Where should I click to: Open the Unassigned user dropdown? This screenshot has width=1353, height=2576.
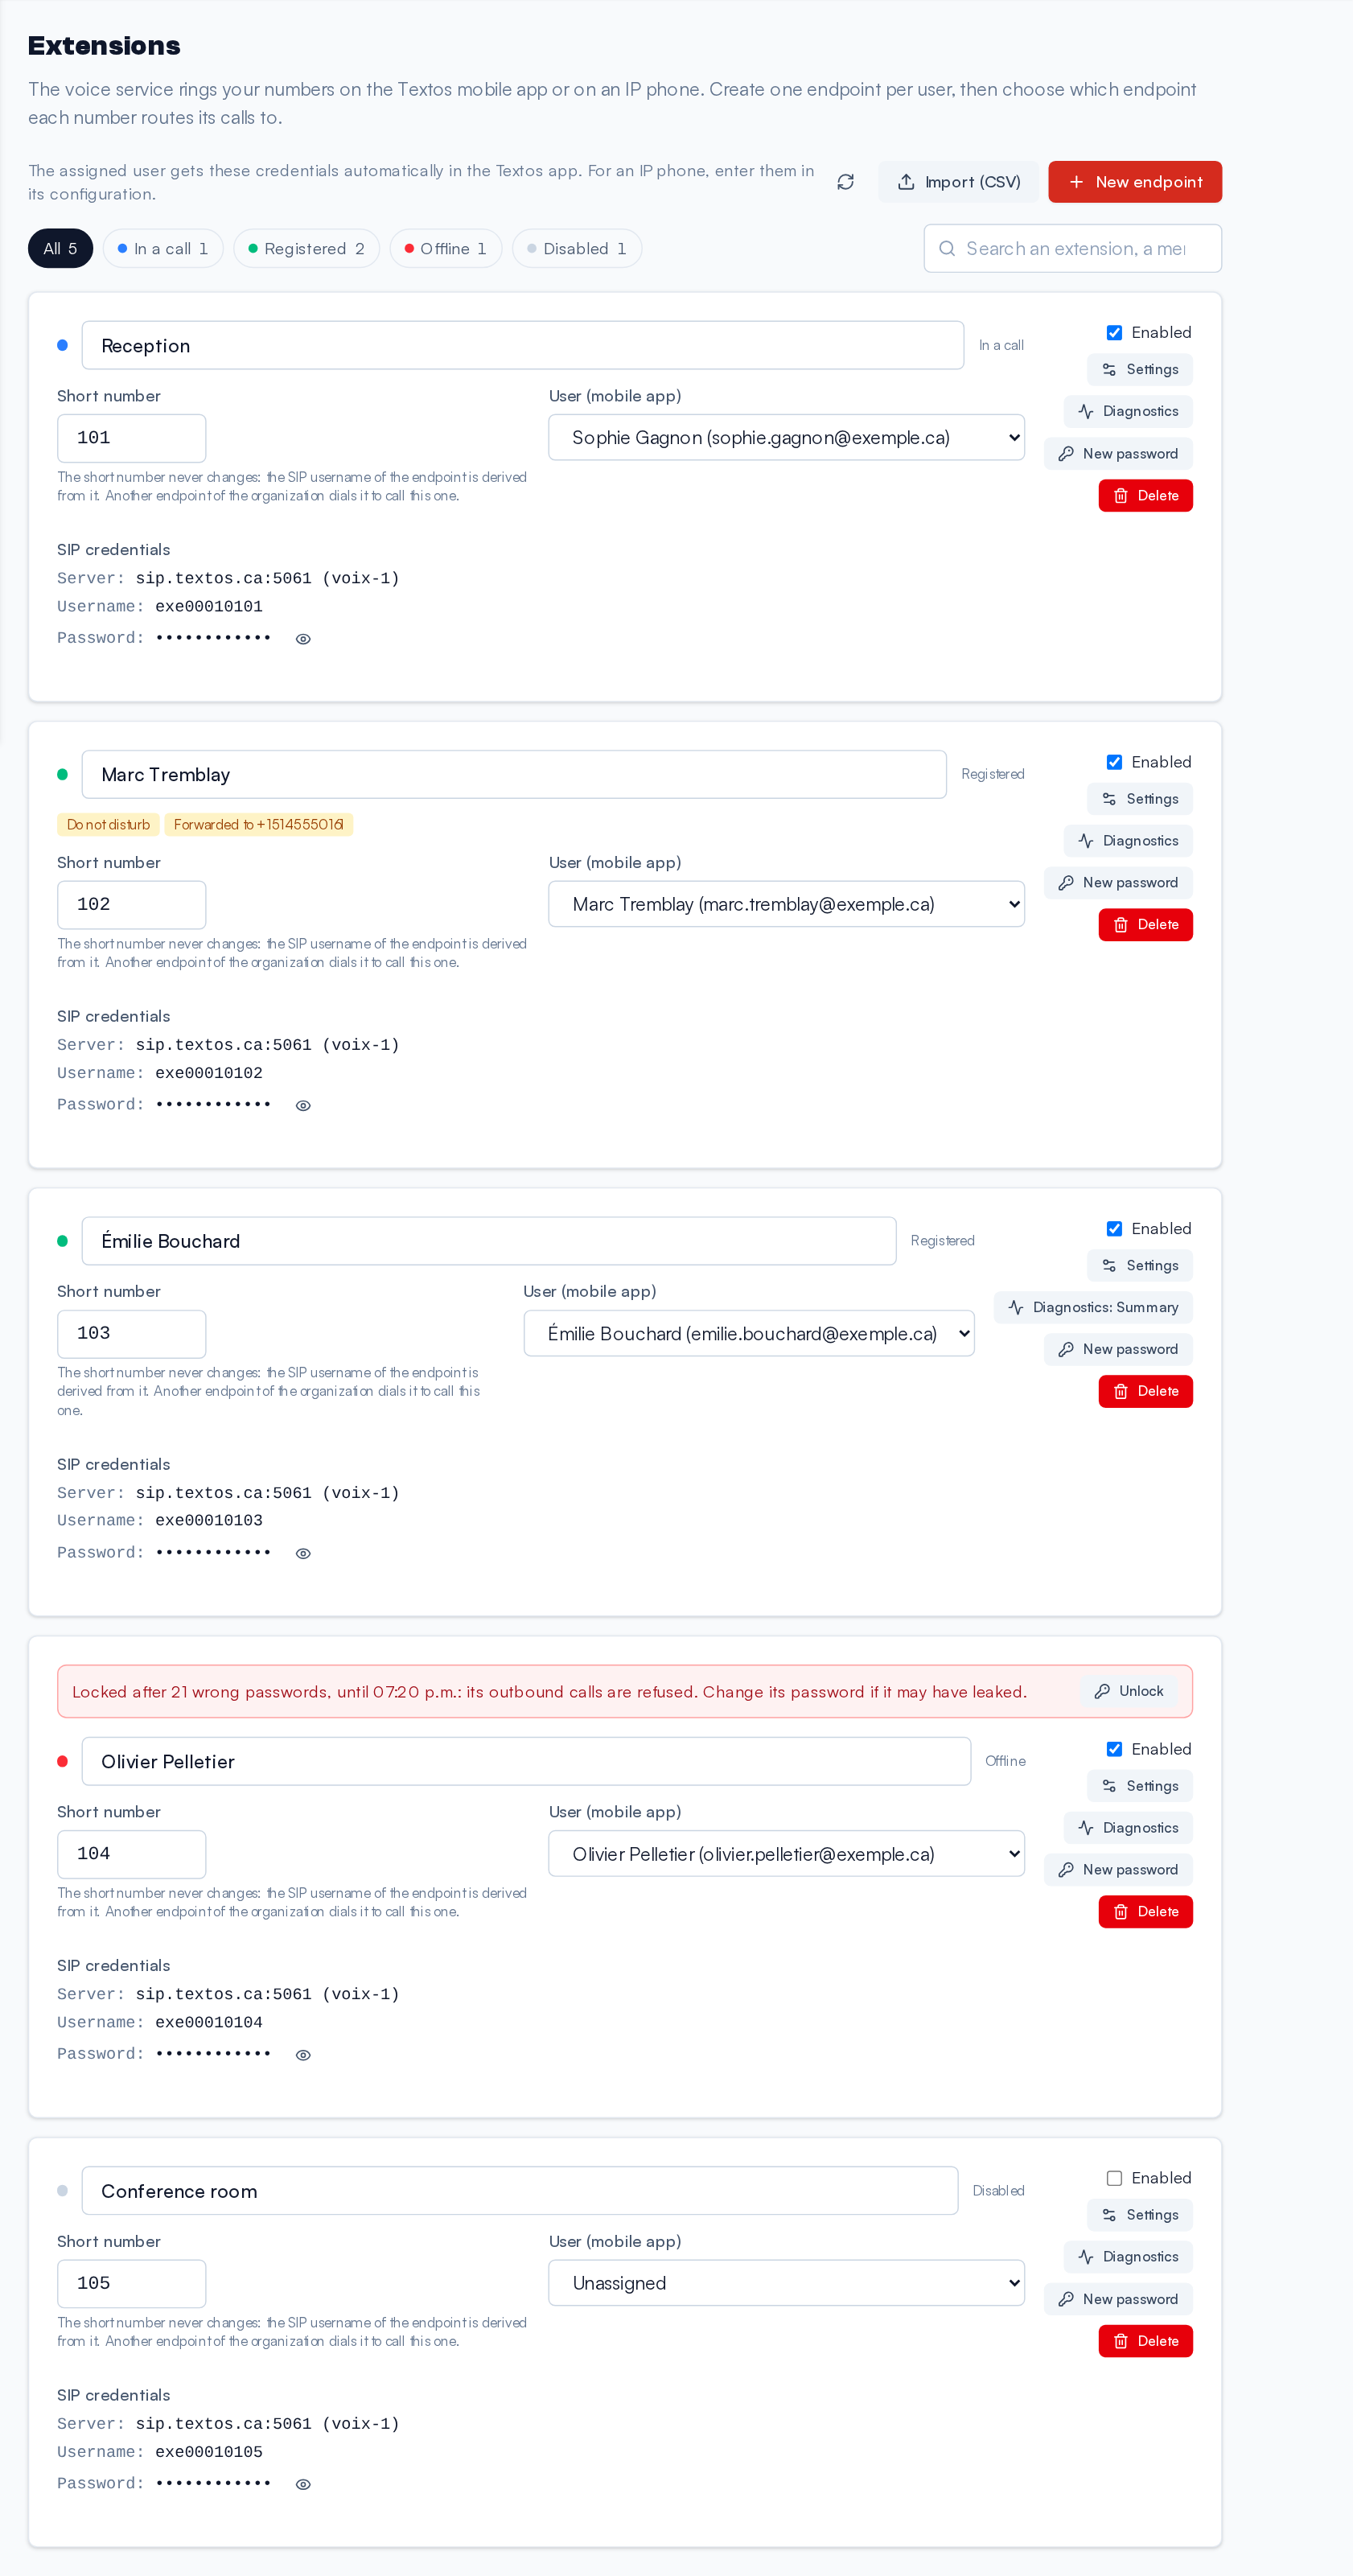tap(786, 2284)
